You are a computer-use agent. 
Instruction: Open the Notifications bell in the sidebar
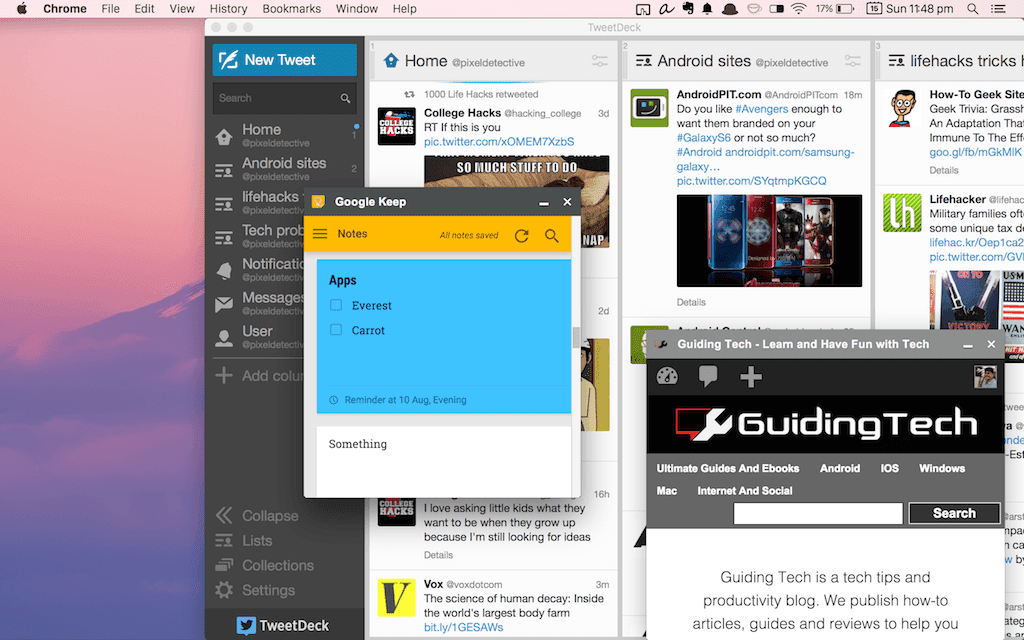pyautogui.click(x=224, y=270)
